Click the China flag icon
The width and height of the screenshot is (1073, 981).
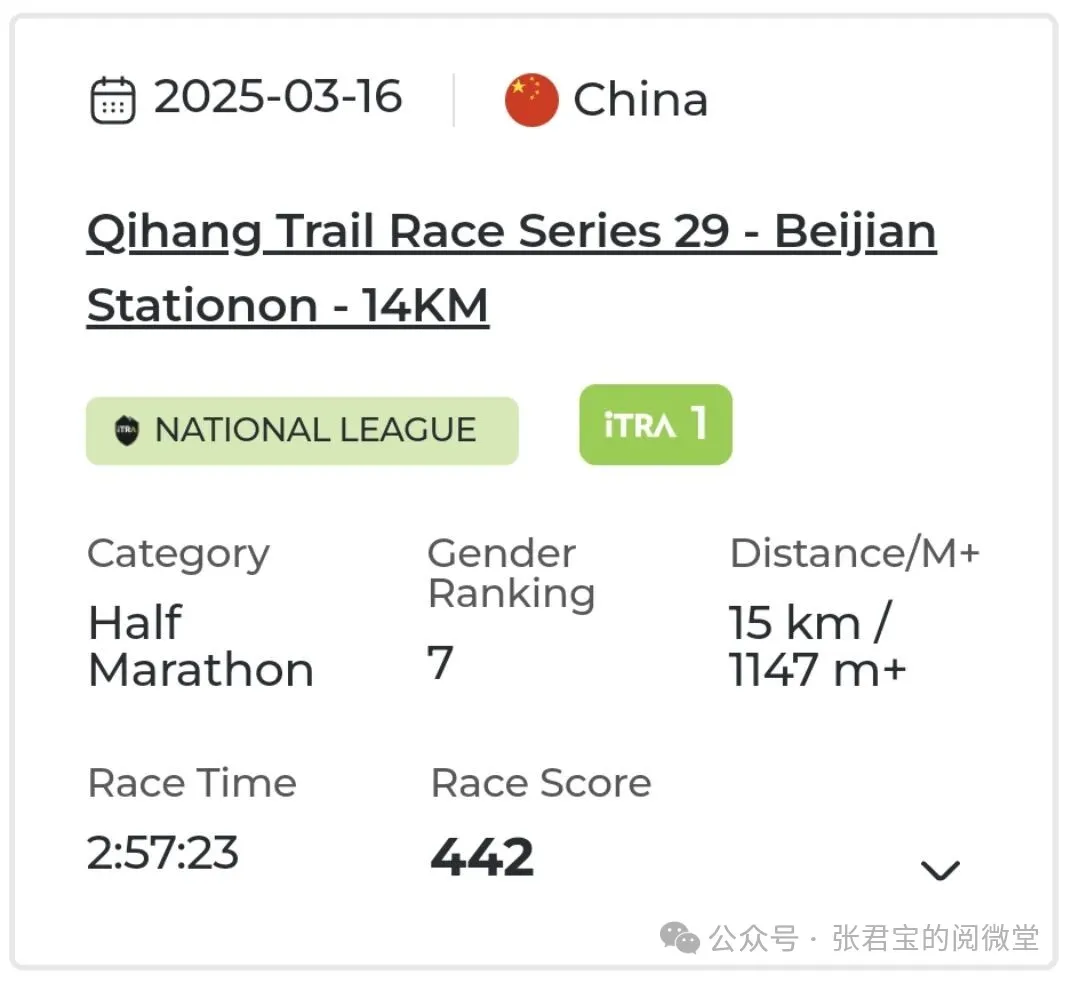tap(531, 100)
